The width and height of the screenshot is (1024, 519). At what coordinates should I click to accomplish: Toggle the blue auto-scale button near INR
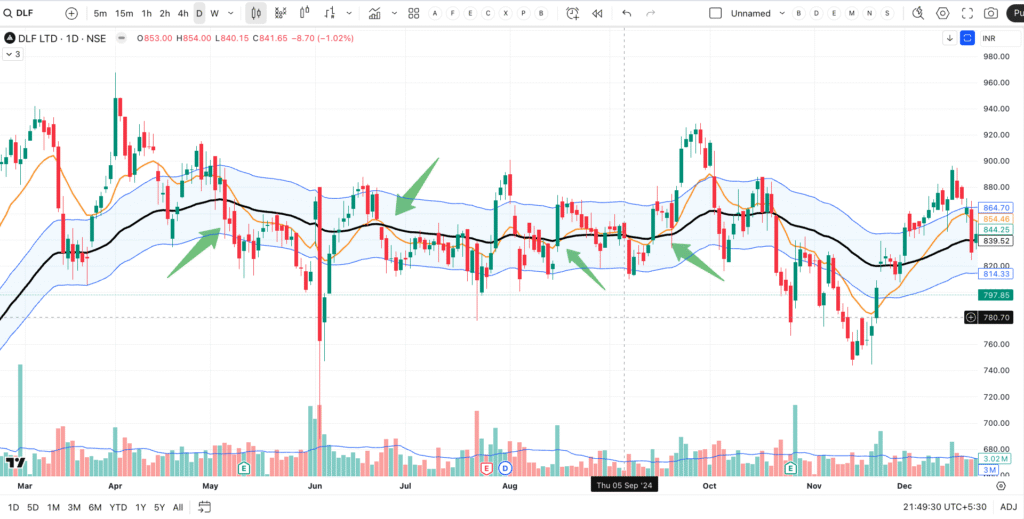click(967, 38)
